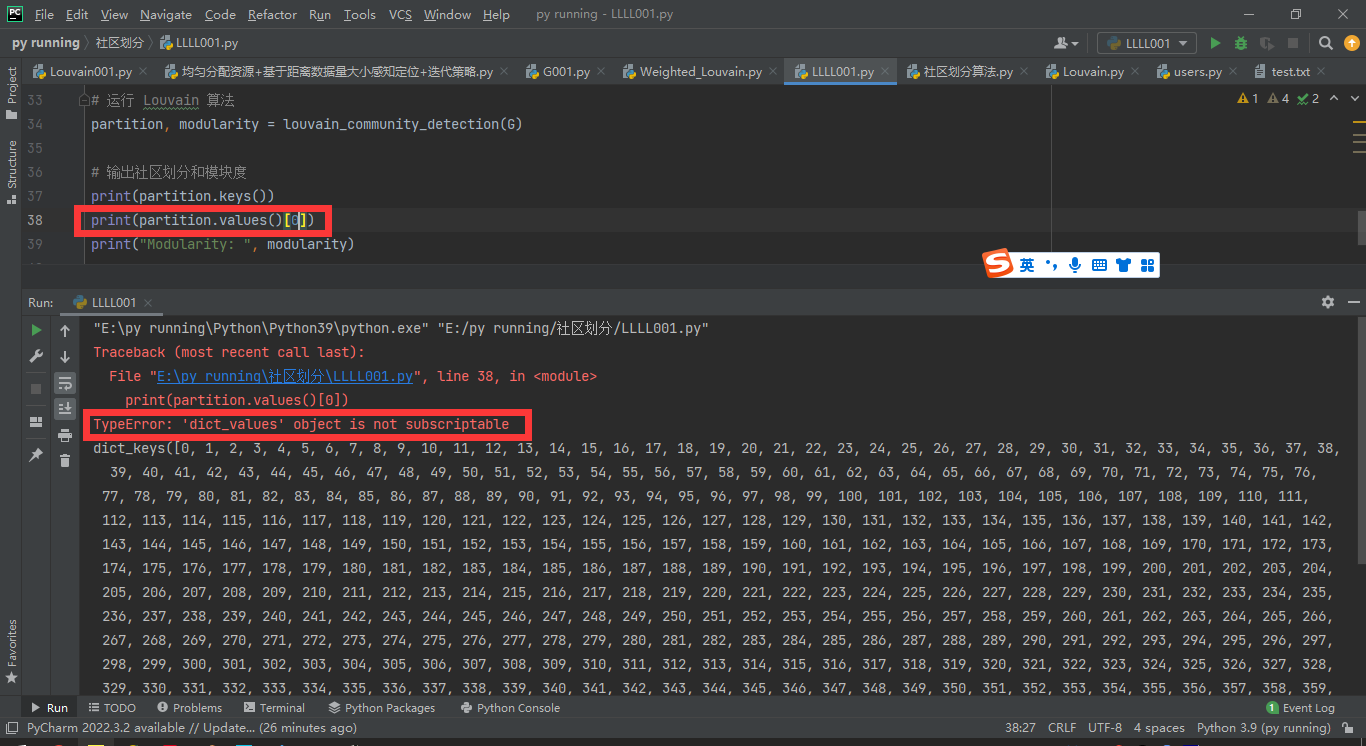
Task: Expand line 33 code fold arrow
Action: [85, 99]
